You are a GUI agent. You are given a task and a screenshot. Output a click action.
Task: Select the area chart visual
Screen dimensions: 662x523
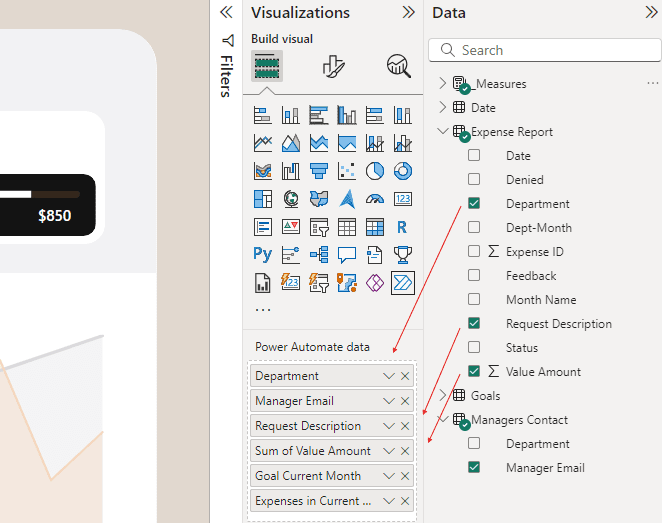[x=291, y=143]
